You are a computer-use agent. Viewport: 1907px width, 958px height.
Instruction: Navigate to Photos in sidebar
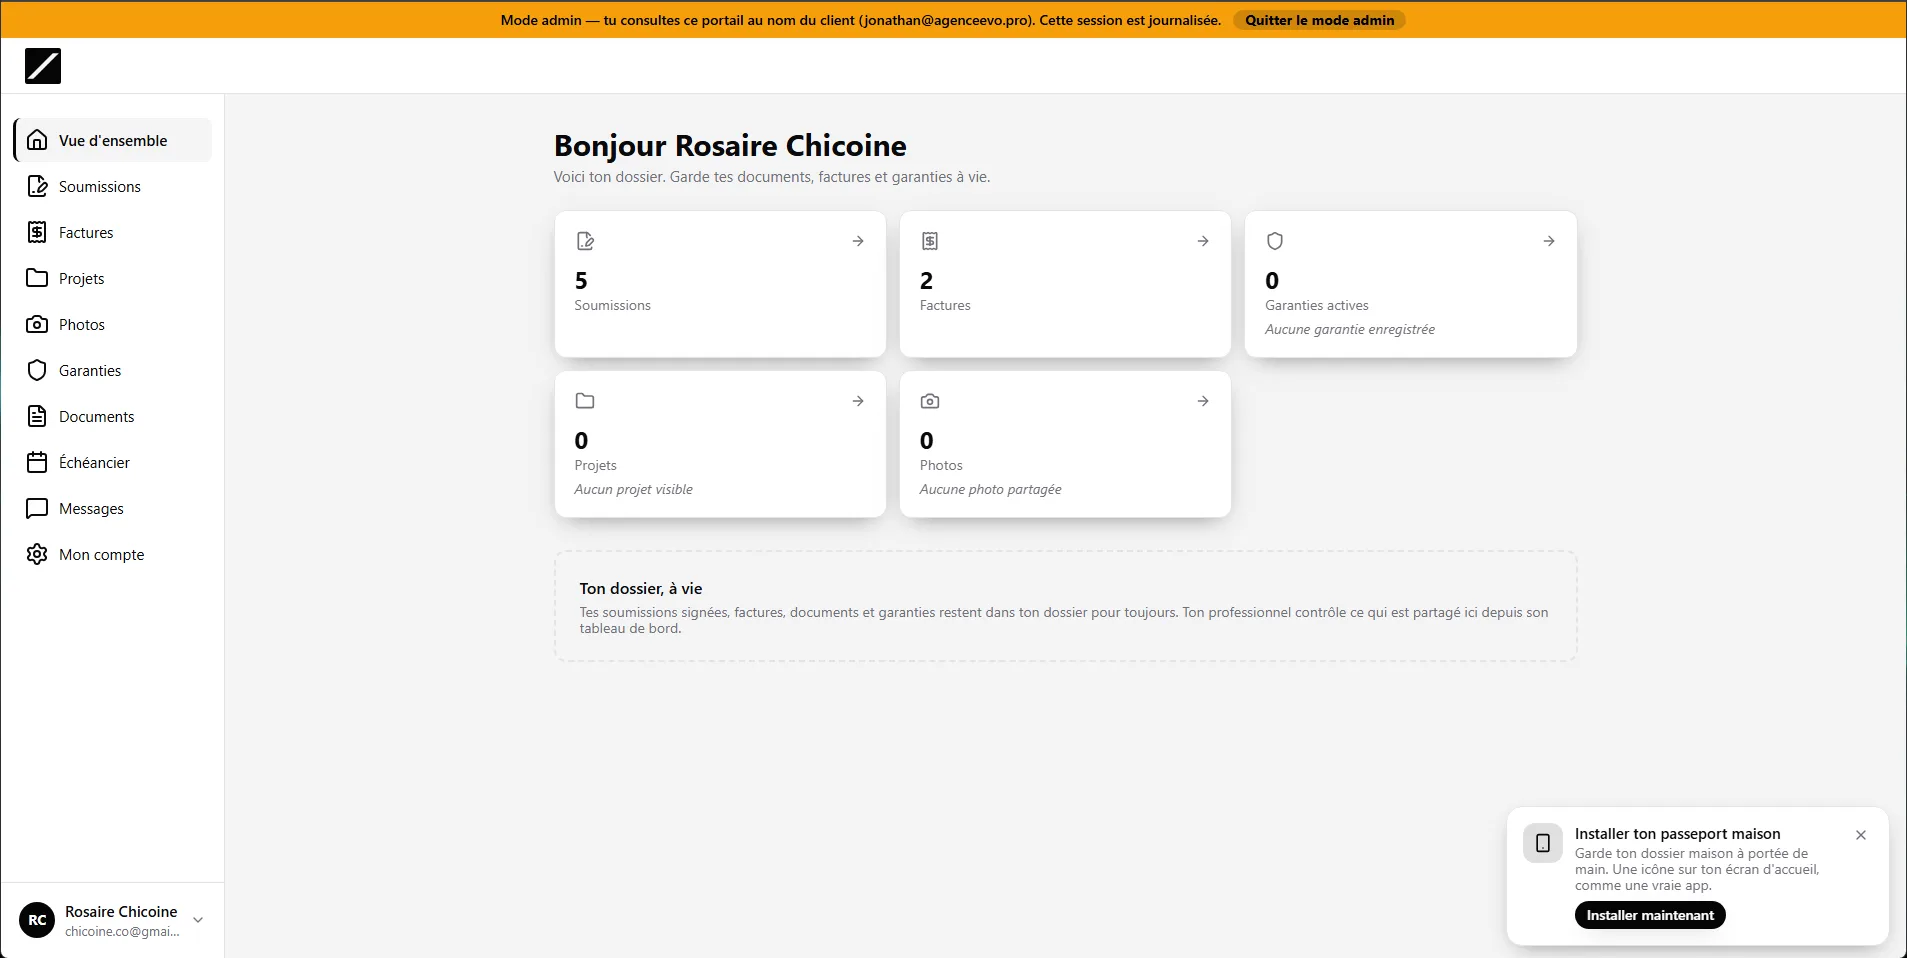[113, 324]
